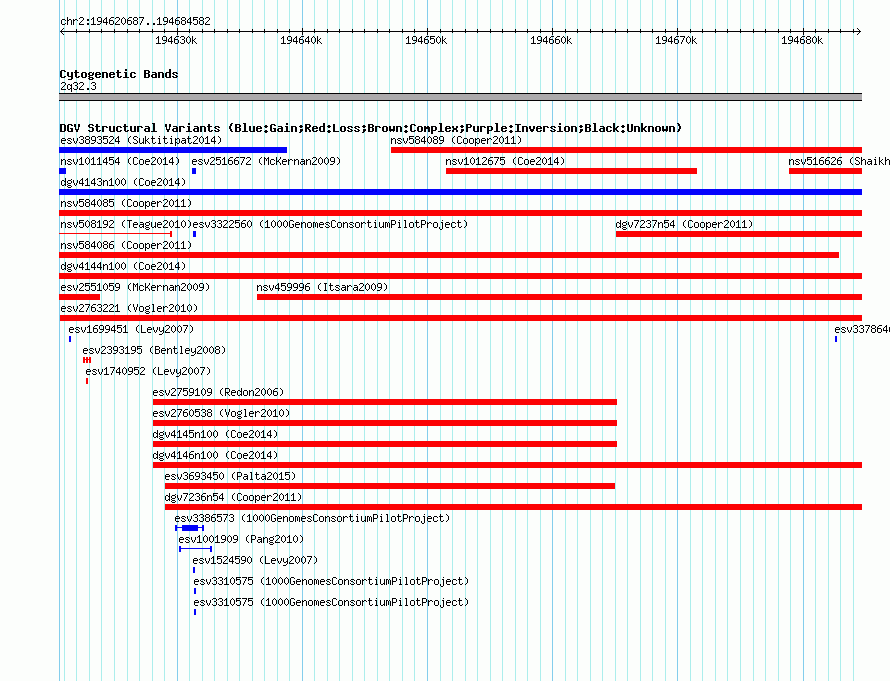Open variant dgv4144n100 (Coe2014) label
The image size is (890, 681).
[123, 266]
